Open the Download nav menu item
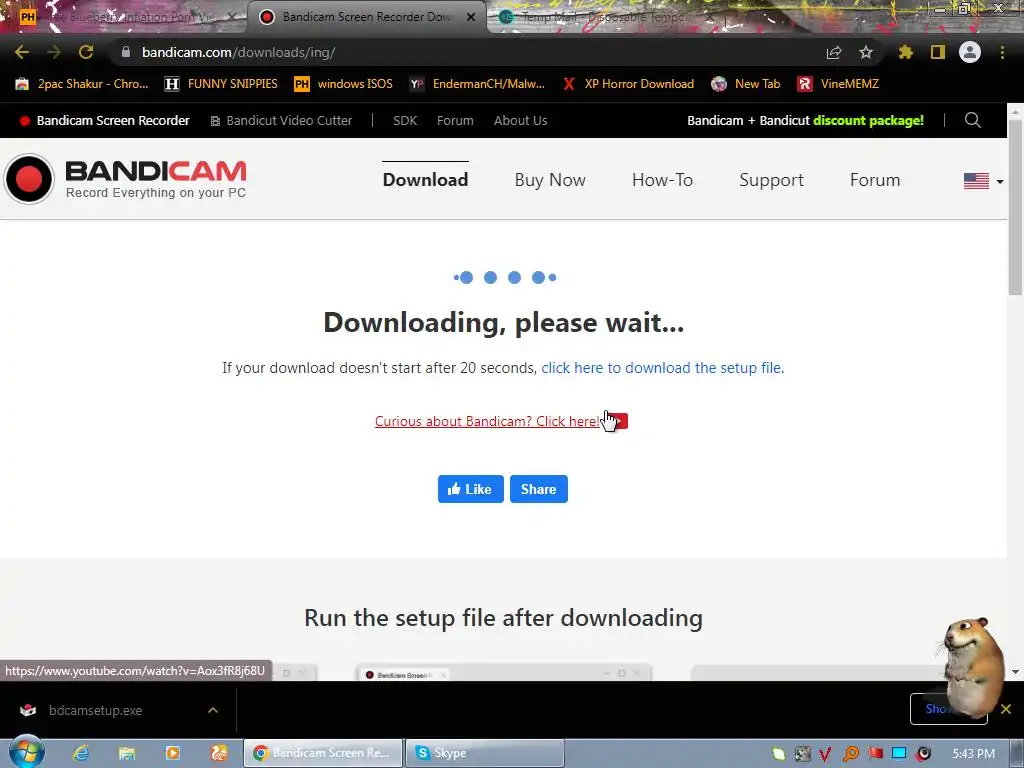This screenshot has width=1024, height=768. (425, 180)
